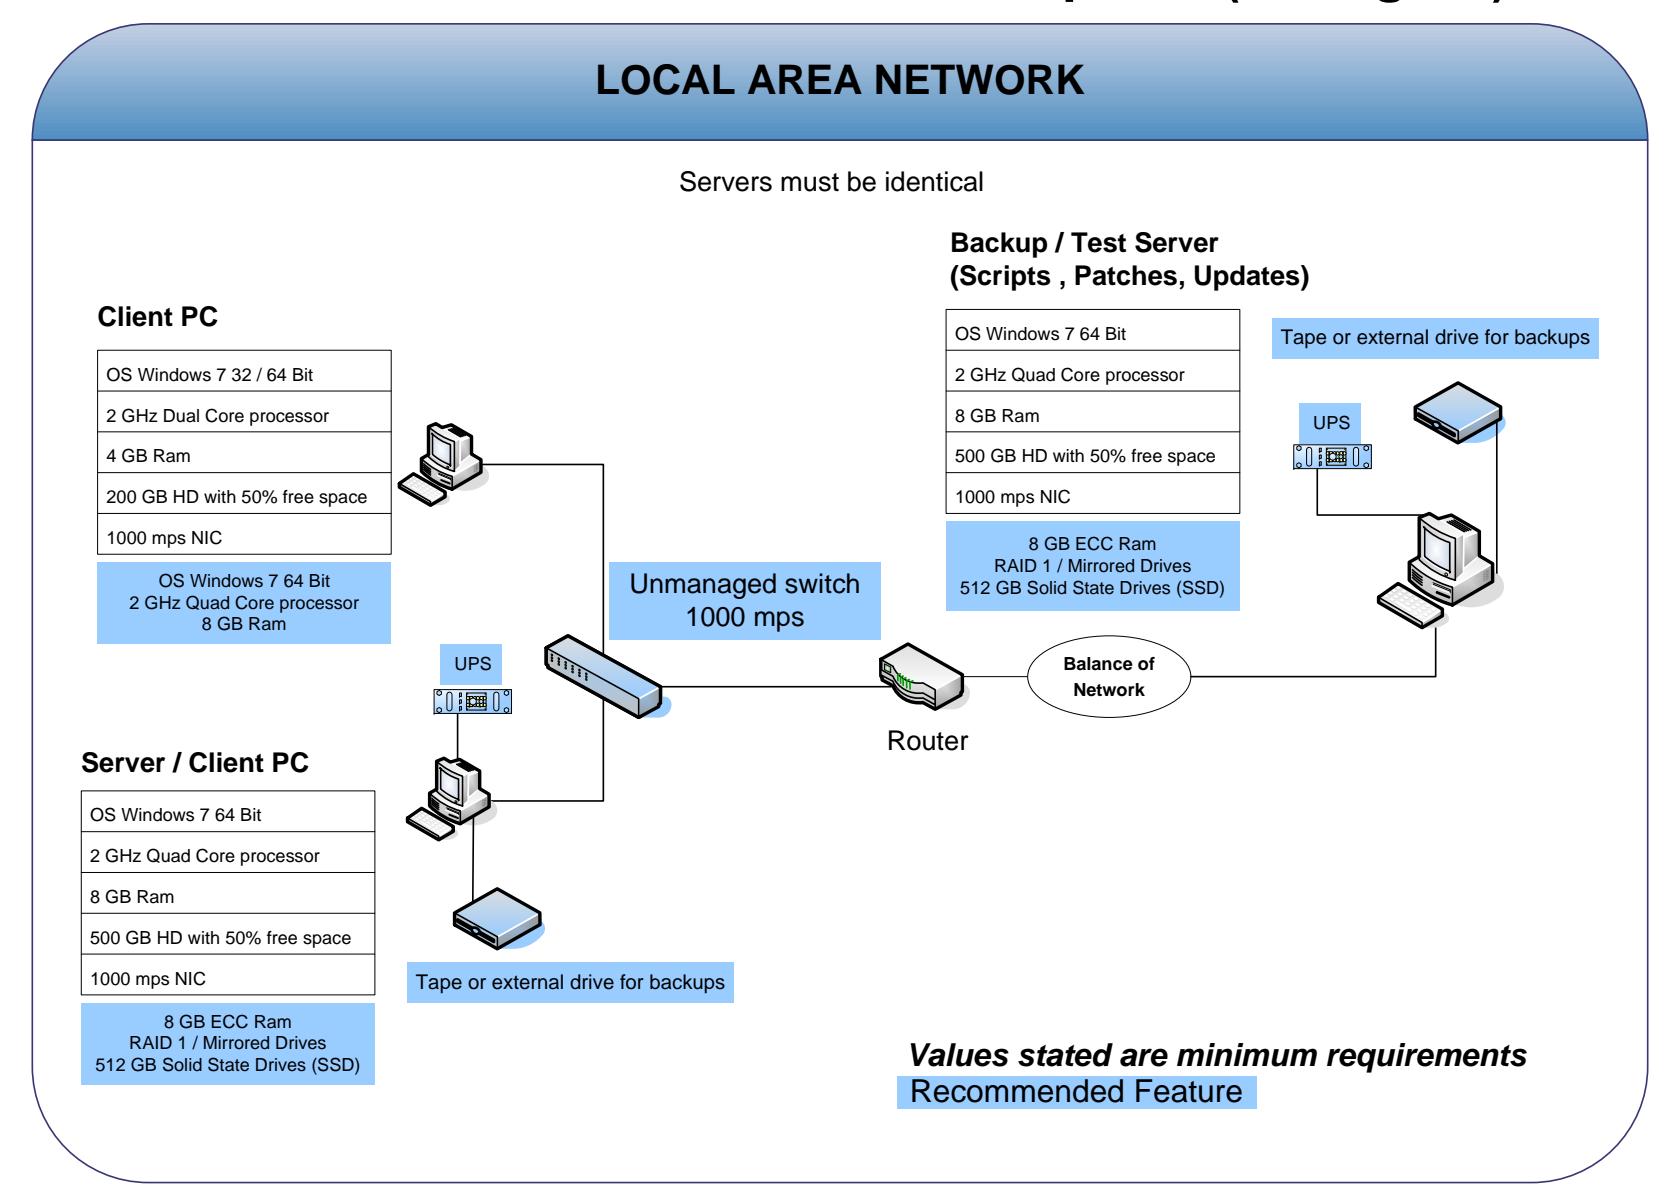The height and width of the screenshot is (1192, 1680).
Task: Click the 'Recommended Feature' legend label
Action: [x=1076, y=1091]
